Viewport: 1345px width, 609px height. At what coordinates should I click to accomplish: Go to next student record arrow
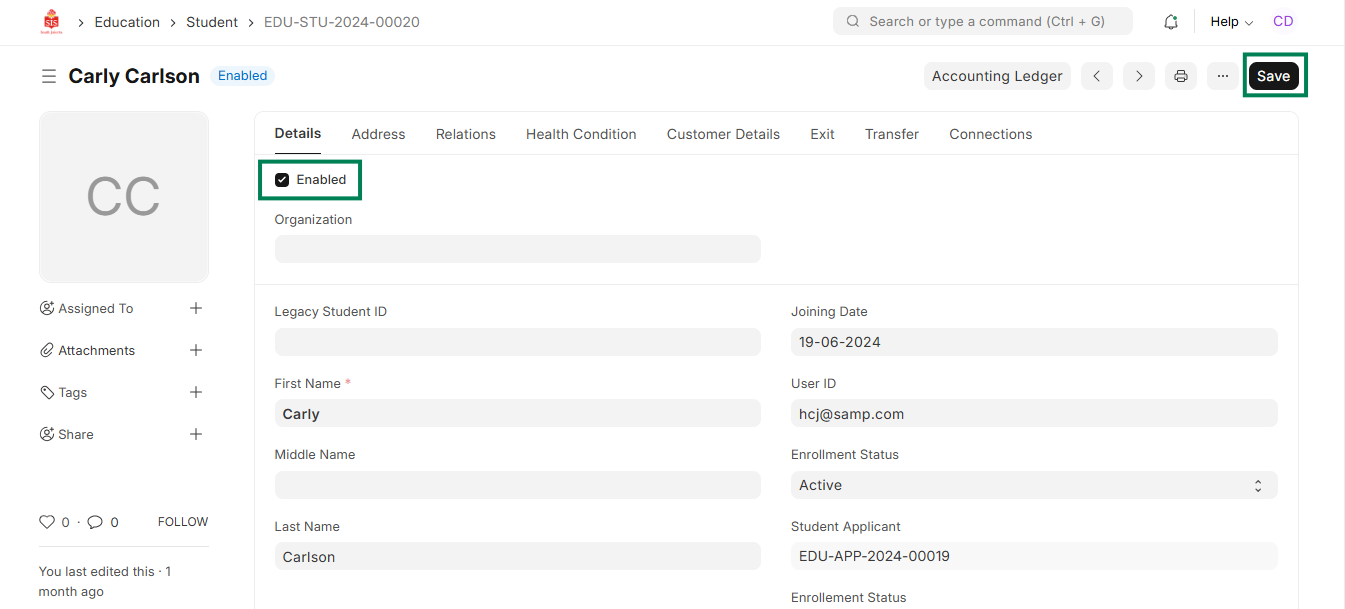(1138, 76)
